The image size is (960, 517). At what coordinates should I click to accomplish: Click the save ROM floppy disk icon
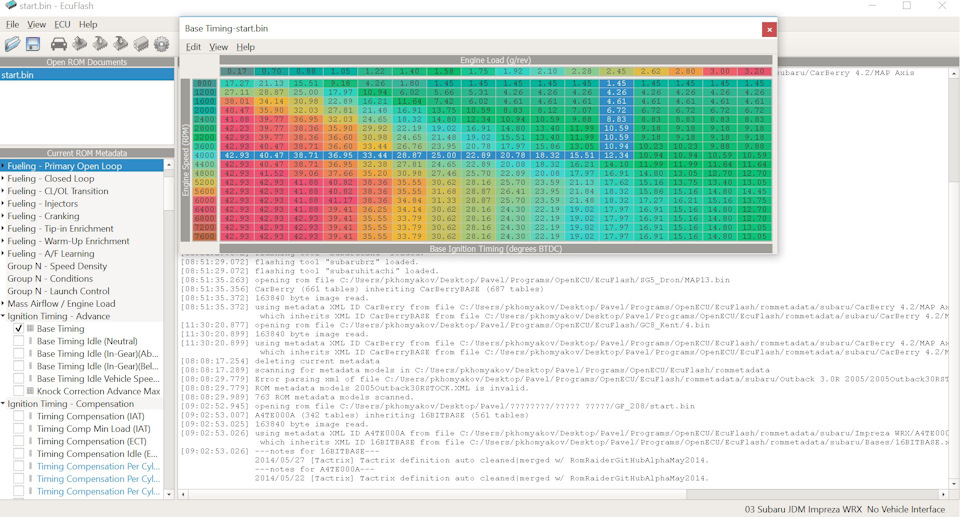(x=33, y=43)
